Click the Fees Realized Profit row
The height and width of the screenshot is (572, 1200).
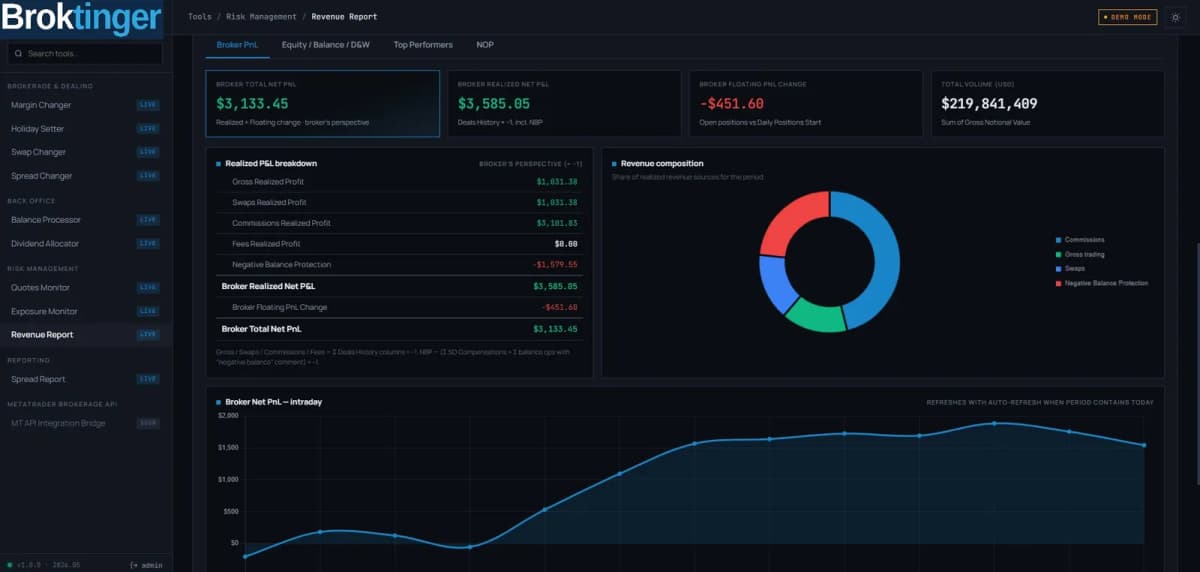[398, 244]
